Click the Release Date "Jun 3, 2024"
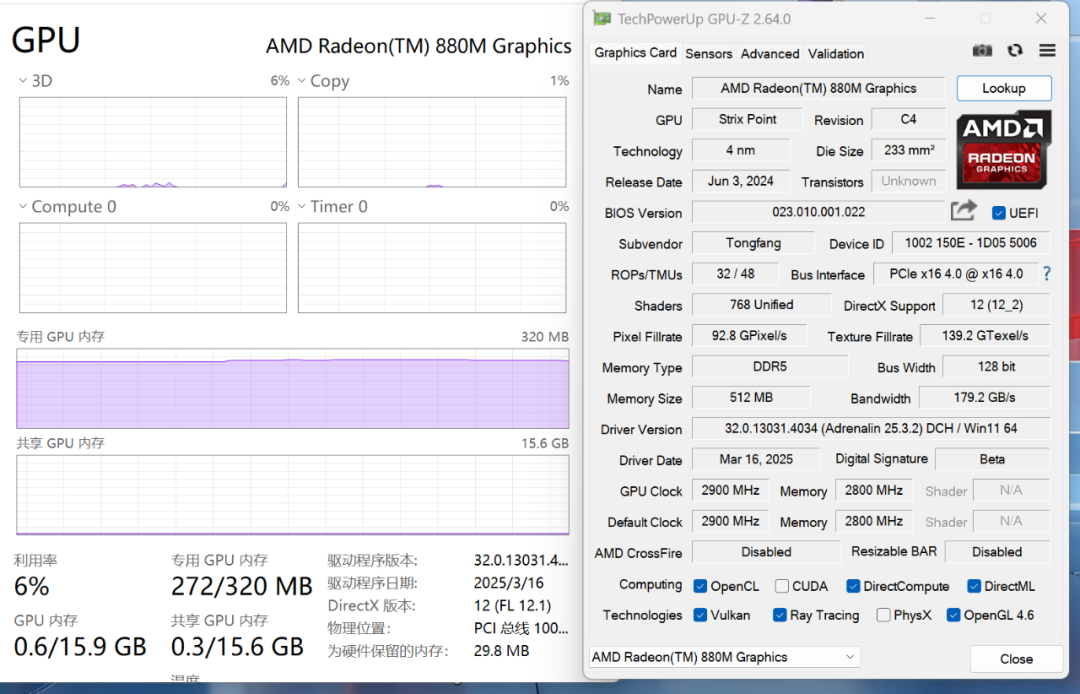1080x694 pixels. [x=740, y=181]
